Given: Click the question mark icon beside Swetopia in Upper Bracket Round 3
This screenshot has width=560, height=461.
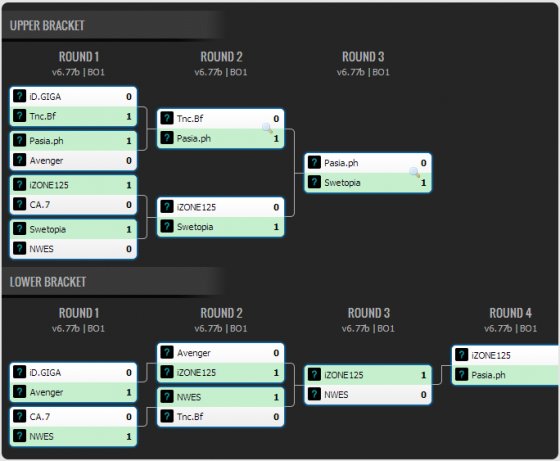Looking at the screenshot, I should tap(314, 182).
